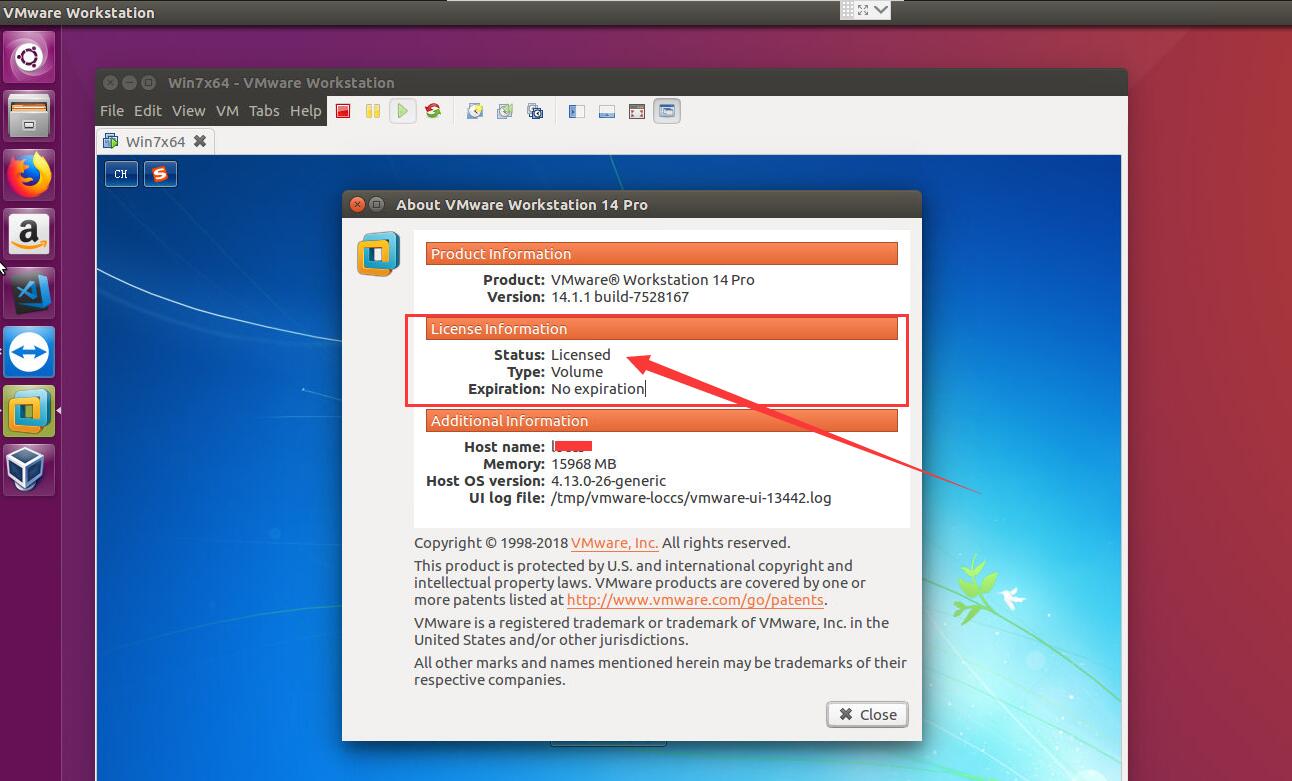Click the CH input language indicator
Image resolution: width=1292 pixels, height=781 pixels.
(x=121, y=174)
